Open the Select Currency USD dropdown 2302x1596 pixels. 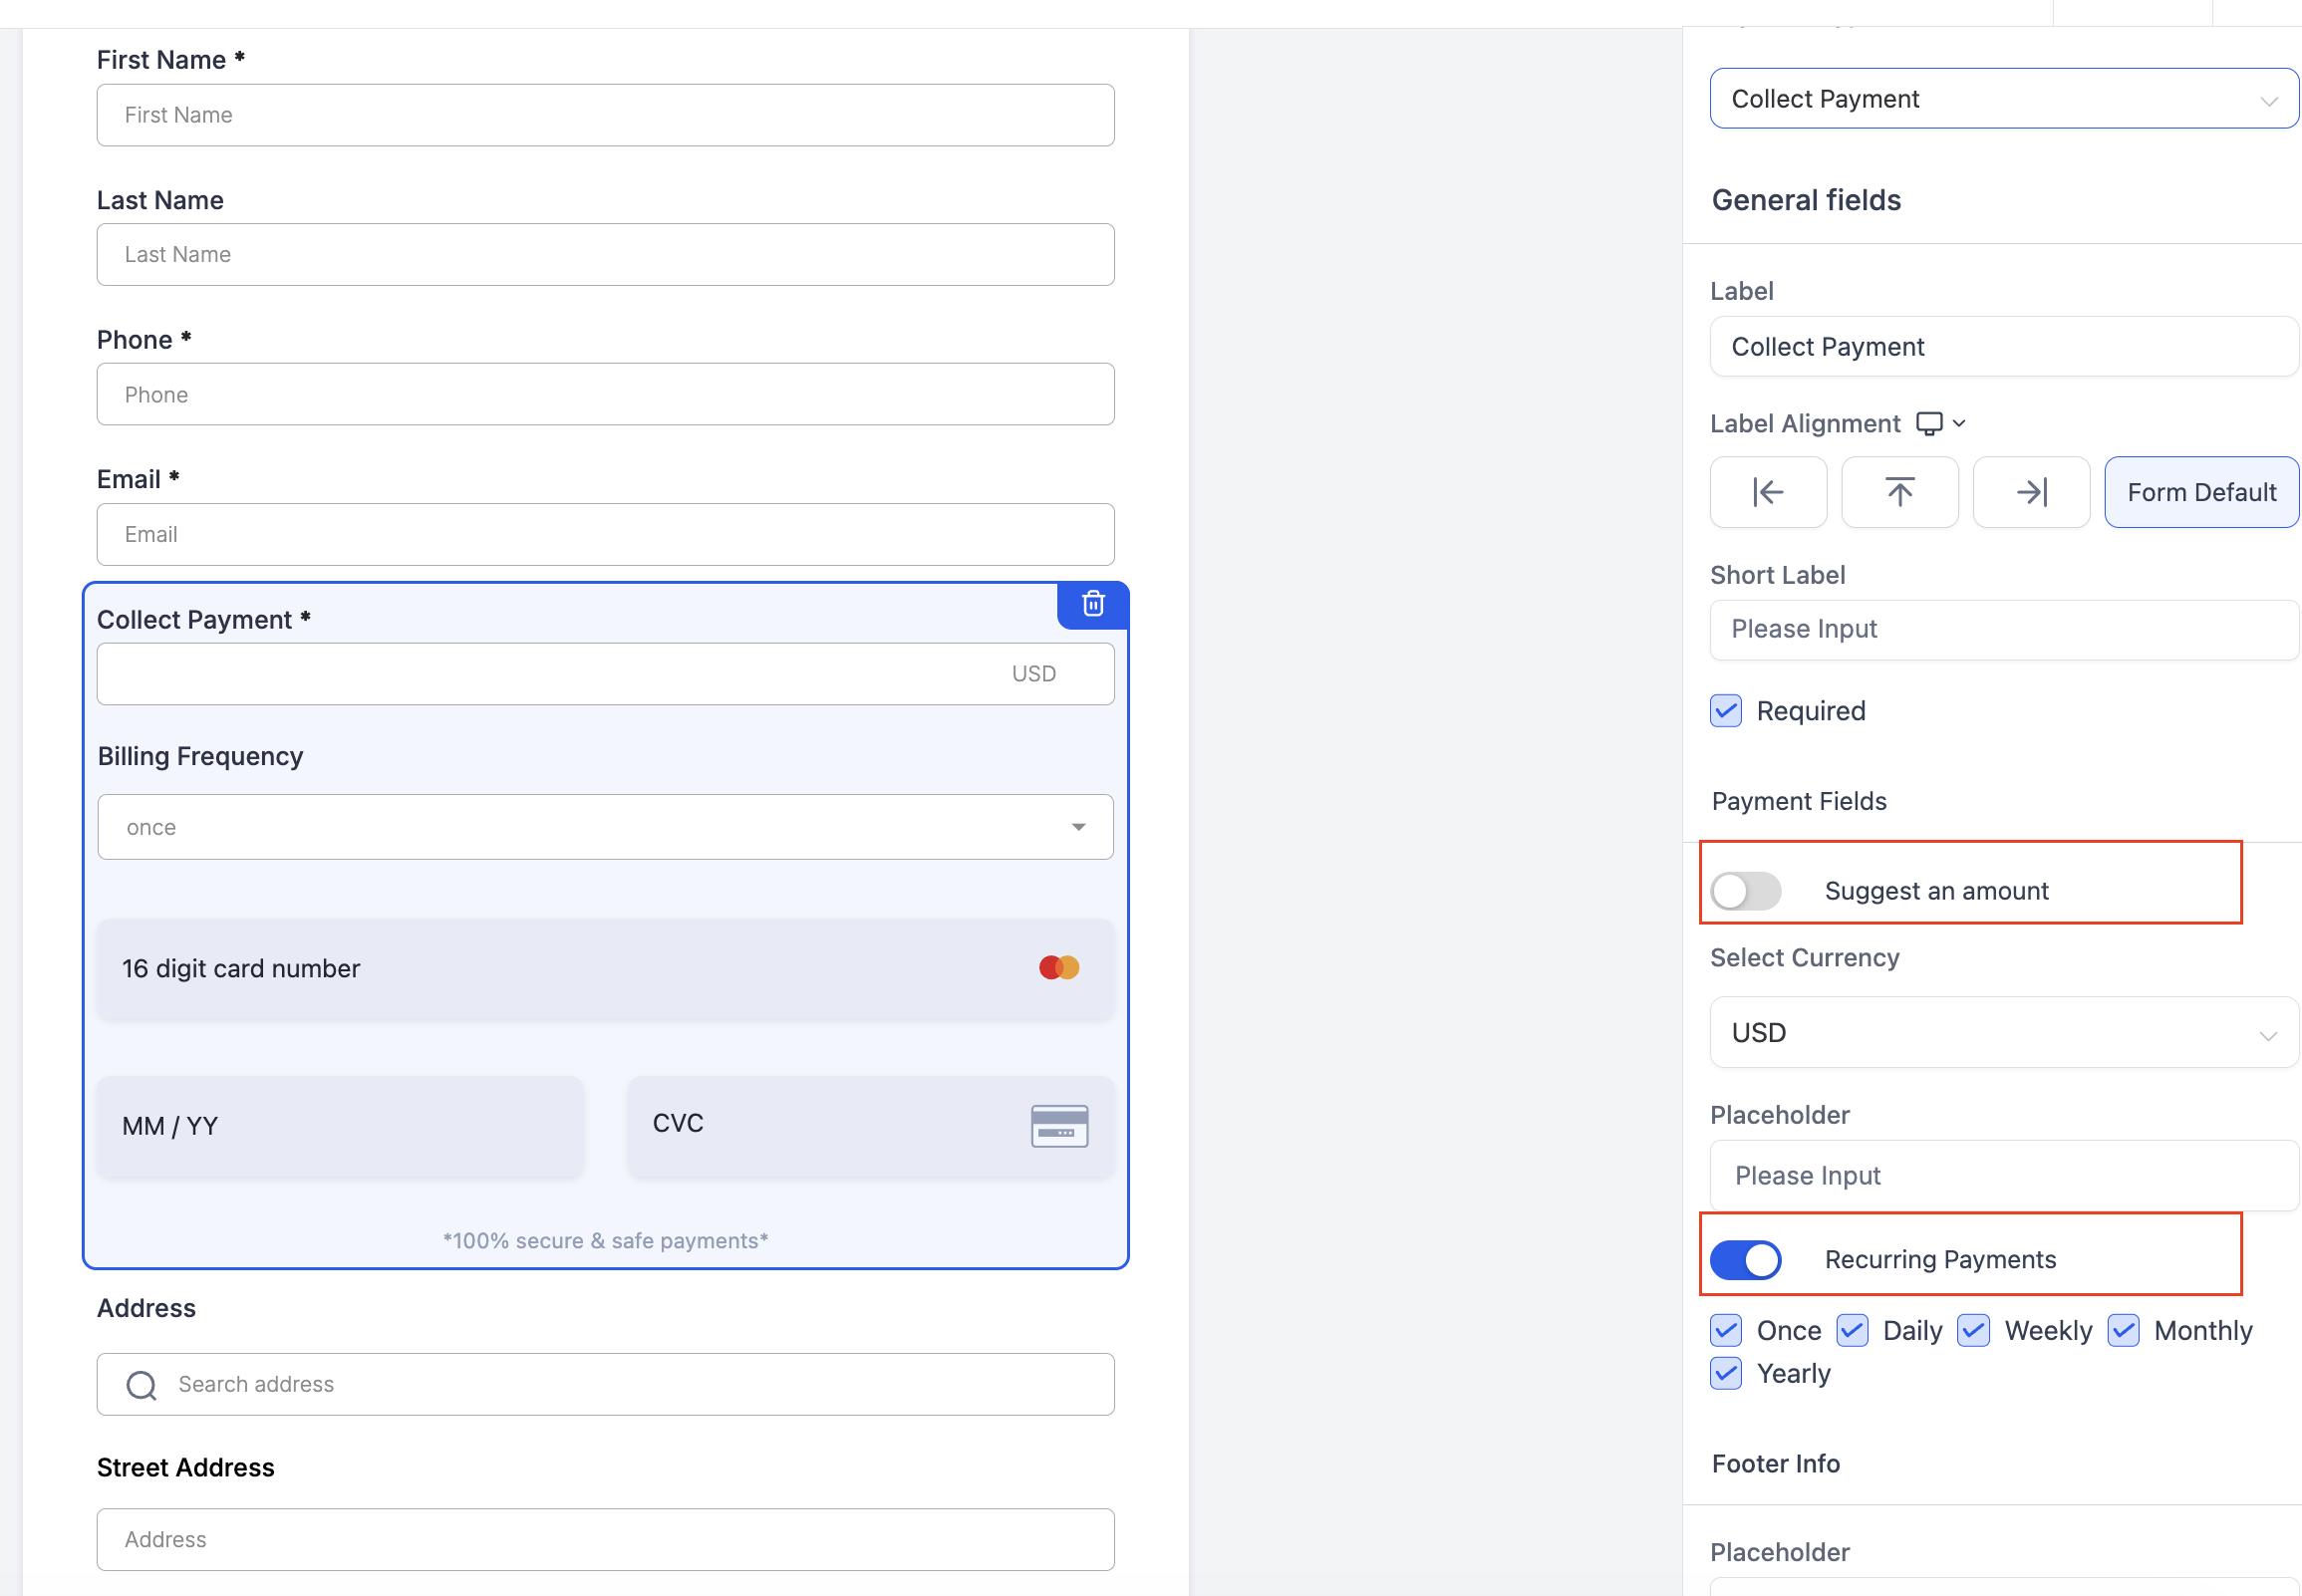2004,1033
